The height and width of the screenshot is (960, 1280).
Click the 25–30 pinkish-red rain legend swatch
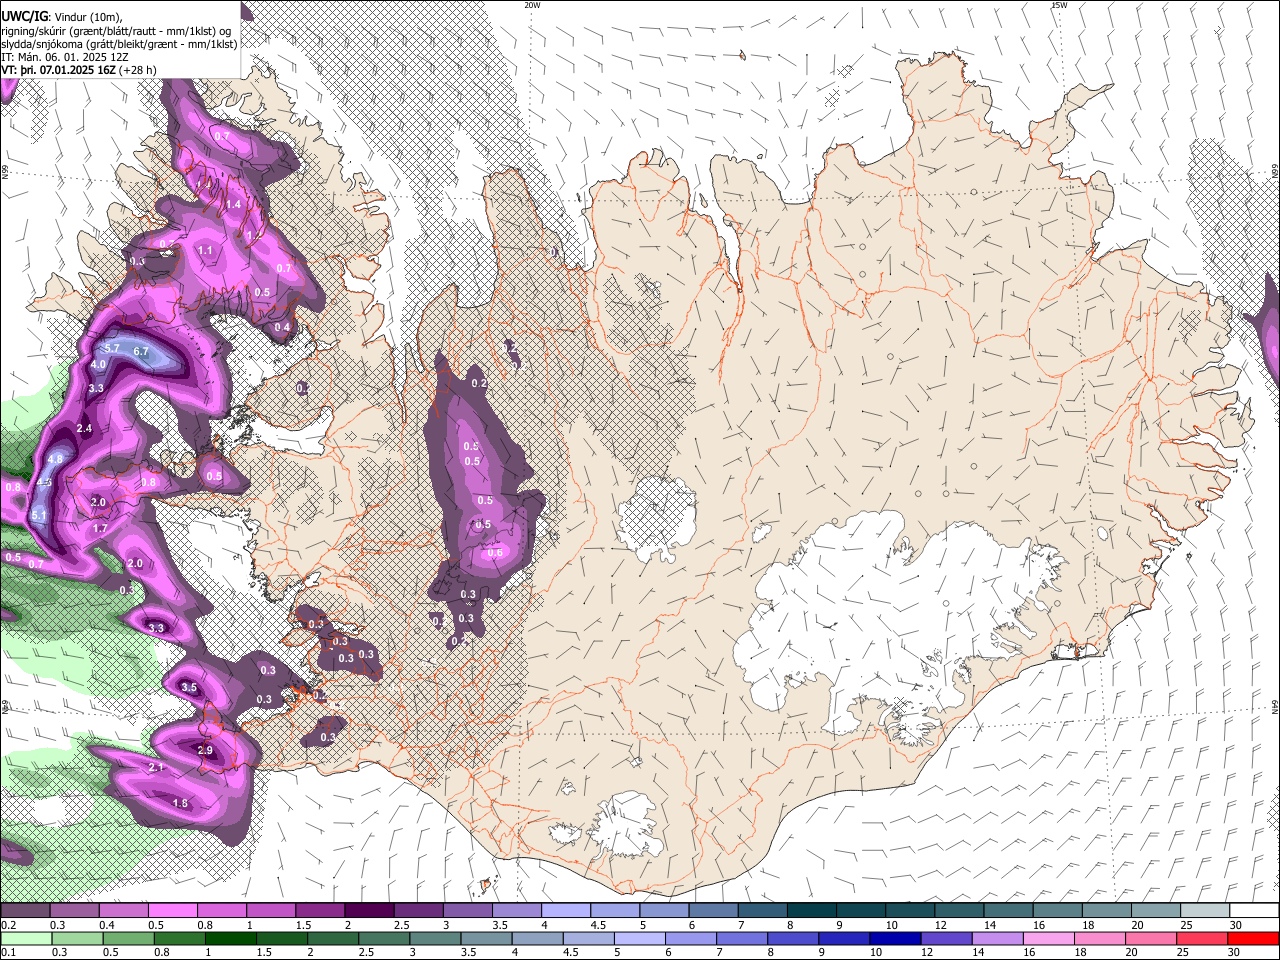pos(1203,938)
